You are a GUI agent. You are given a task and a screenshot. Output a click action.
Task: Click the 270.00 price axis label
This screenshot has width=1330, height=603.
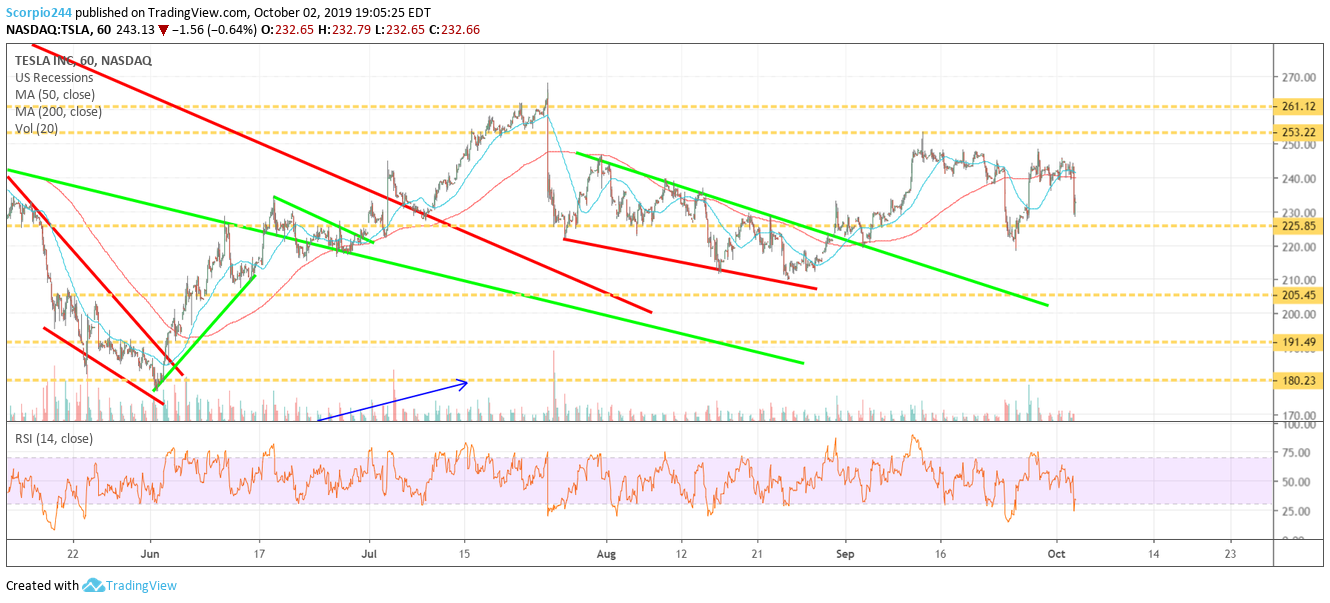pyautogui.click(x=1299, y=77)
